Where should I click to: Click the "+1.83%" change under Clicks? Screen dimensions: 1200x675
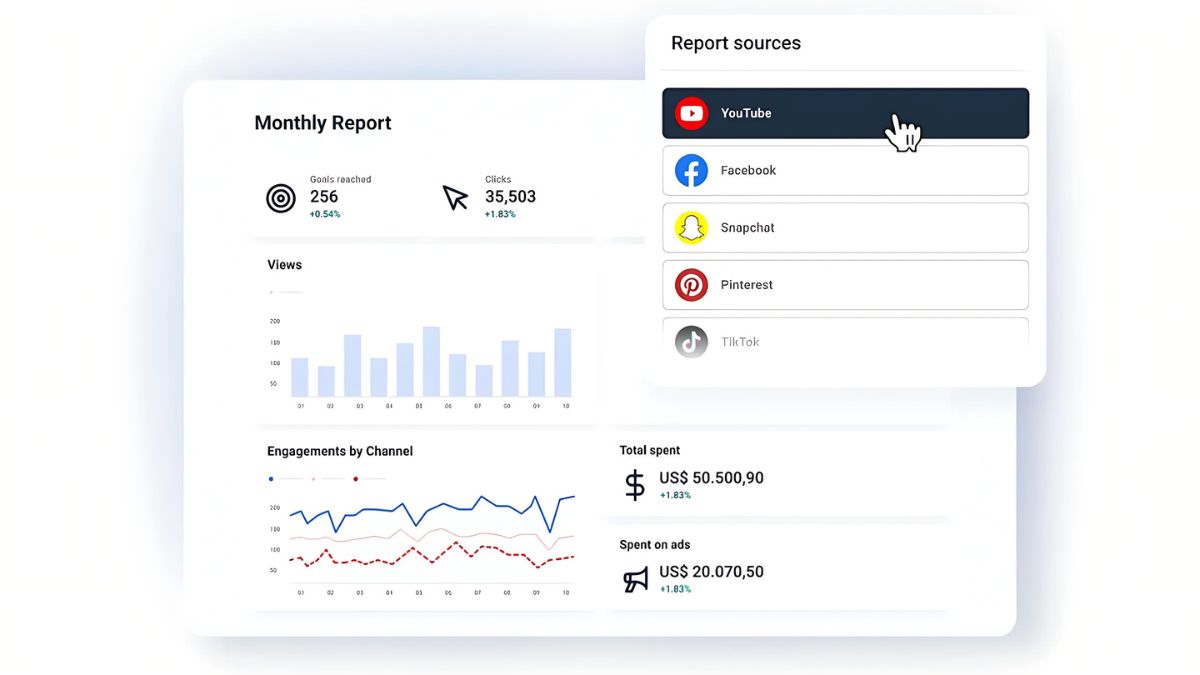point(500,214)
